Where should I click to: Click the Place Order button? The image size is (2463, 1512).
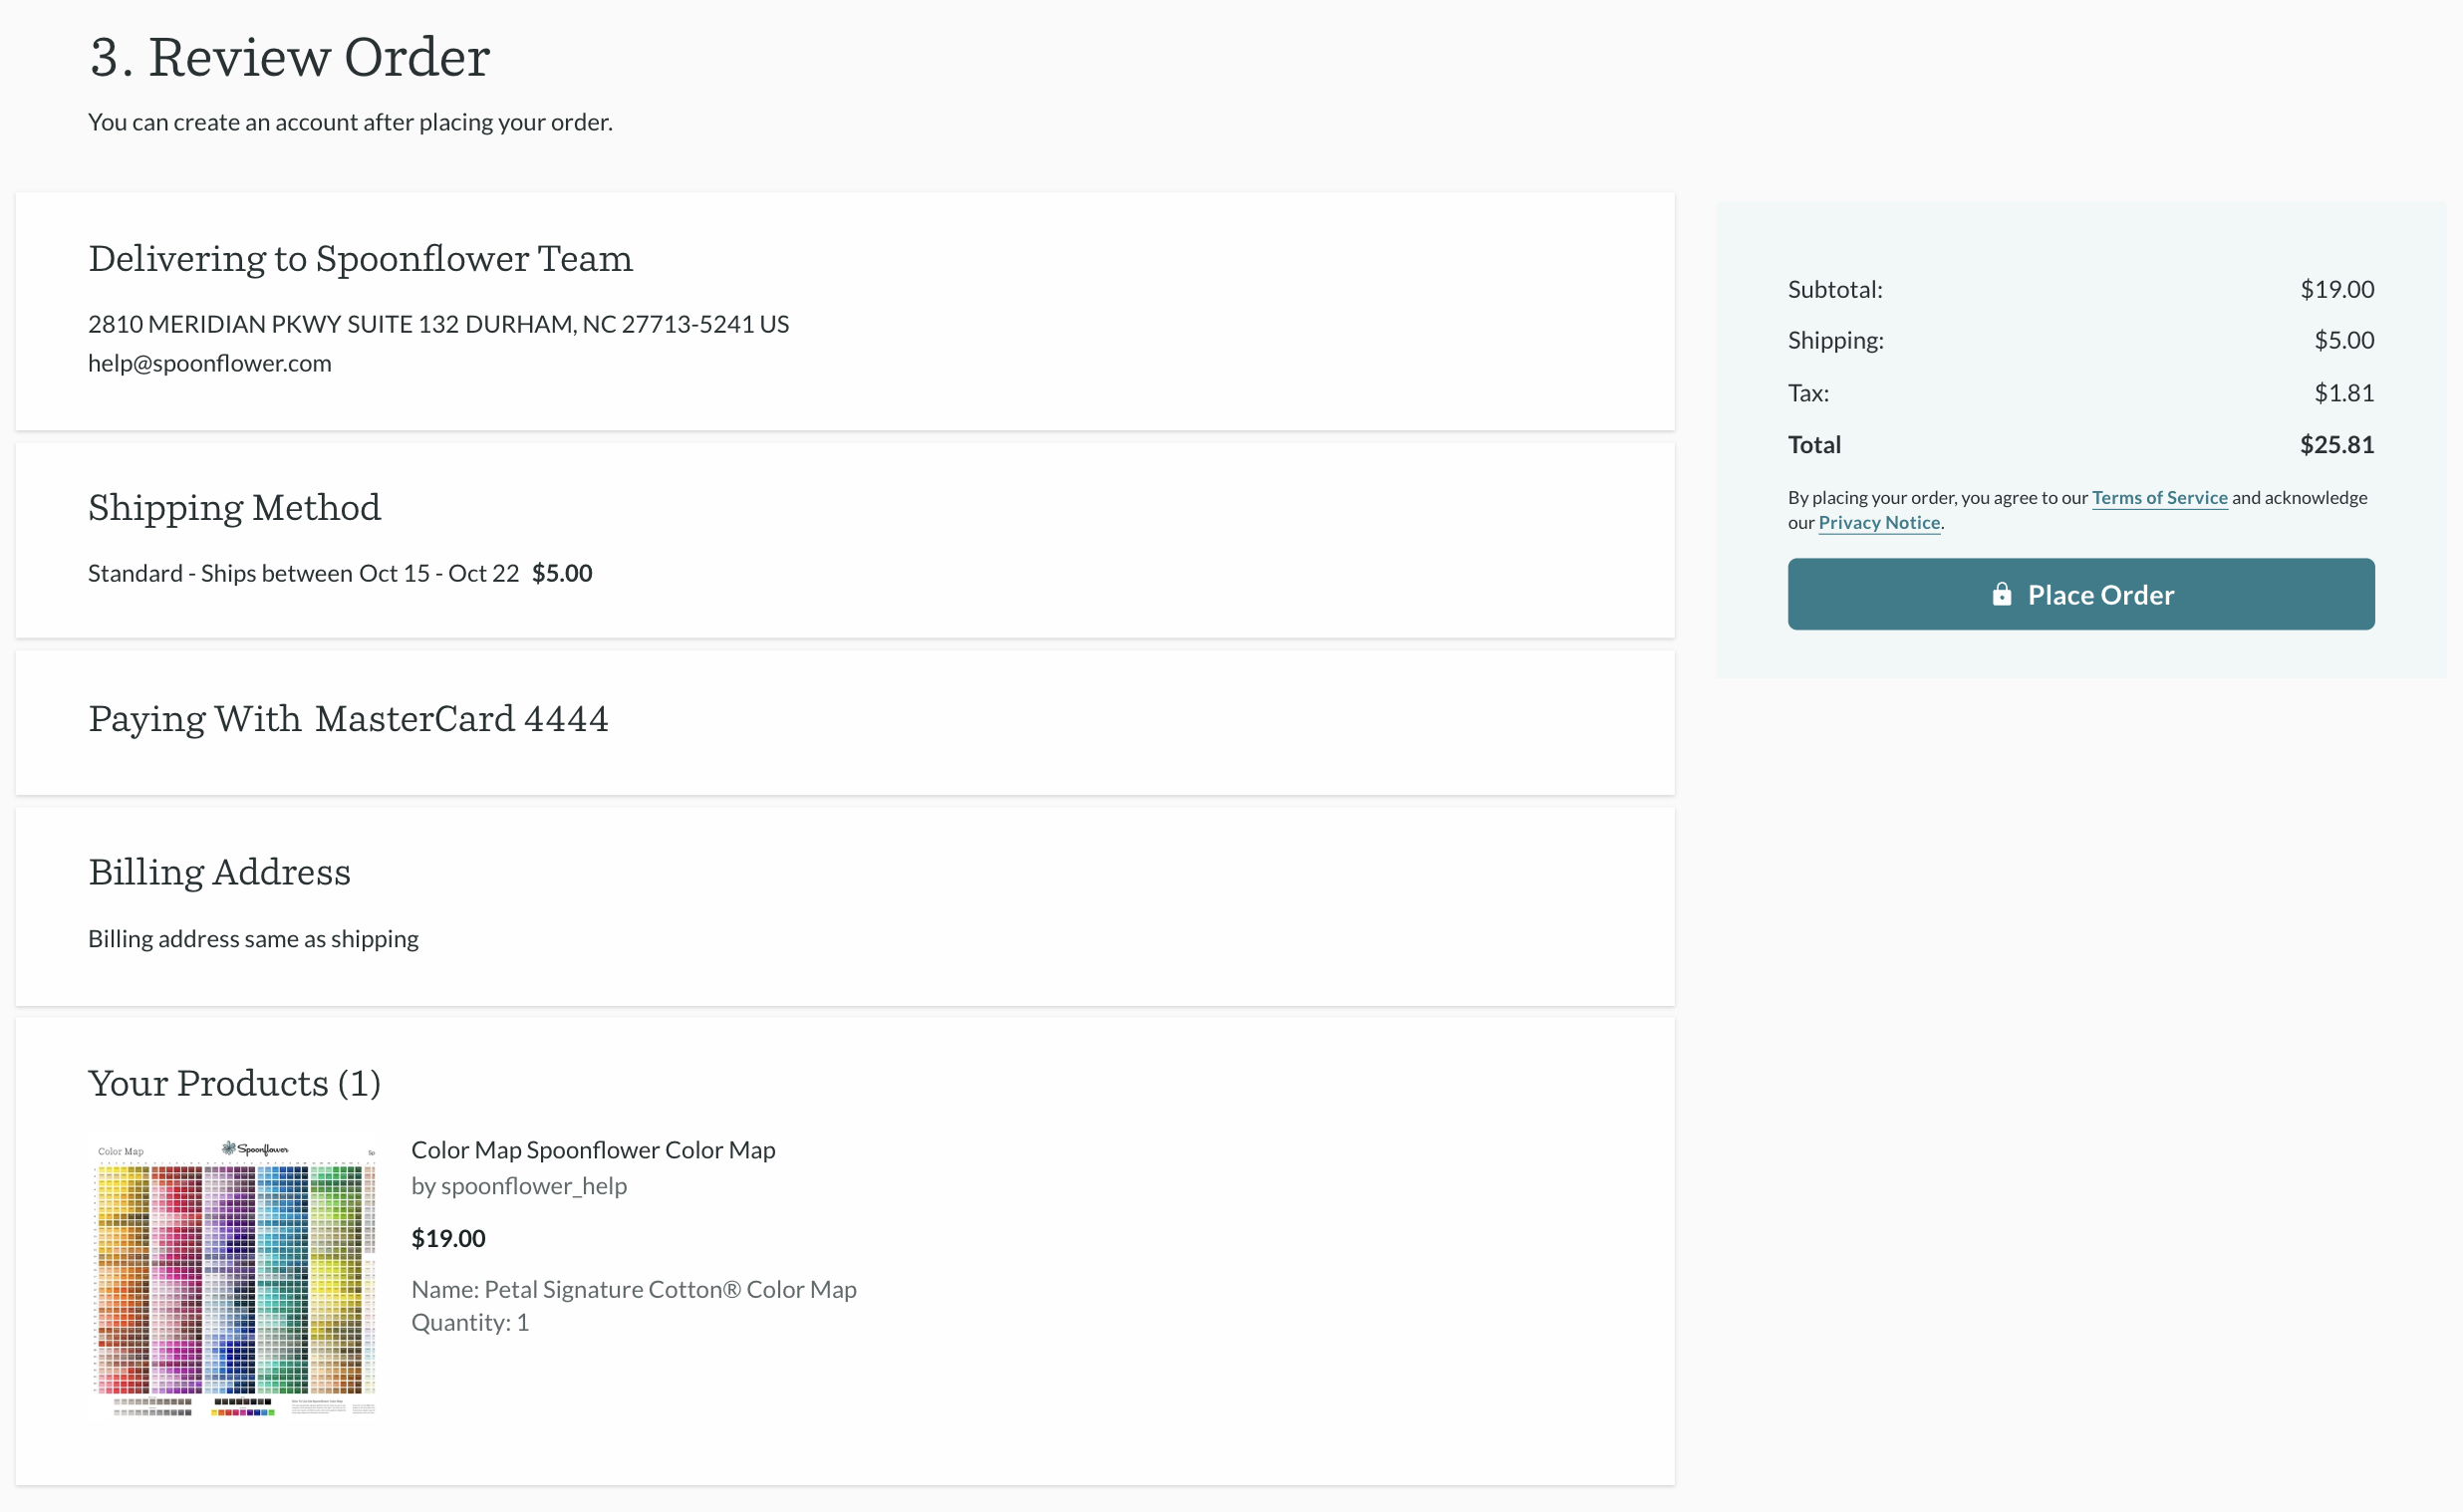[2080, 594]
